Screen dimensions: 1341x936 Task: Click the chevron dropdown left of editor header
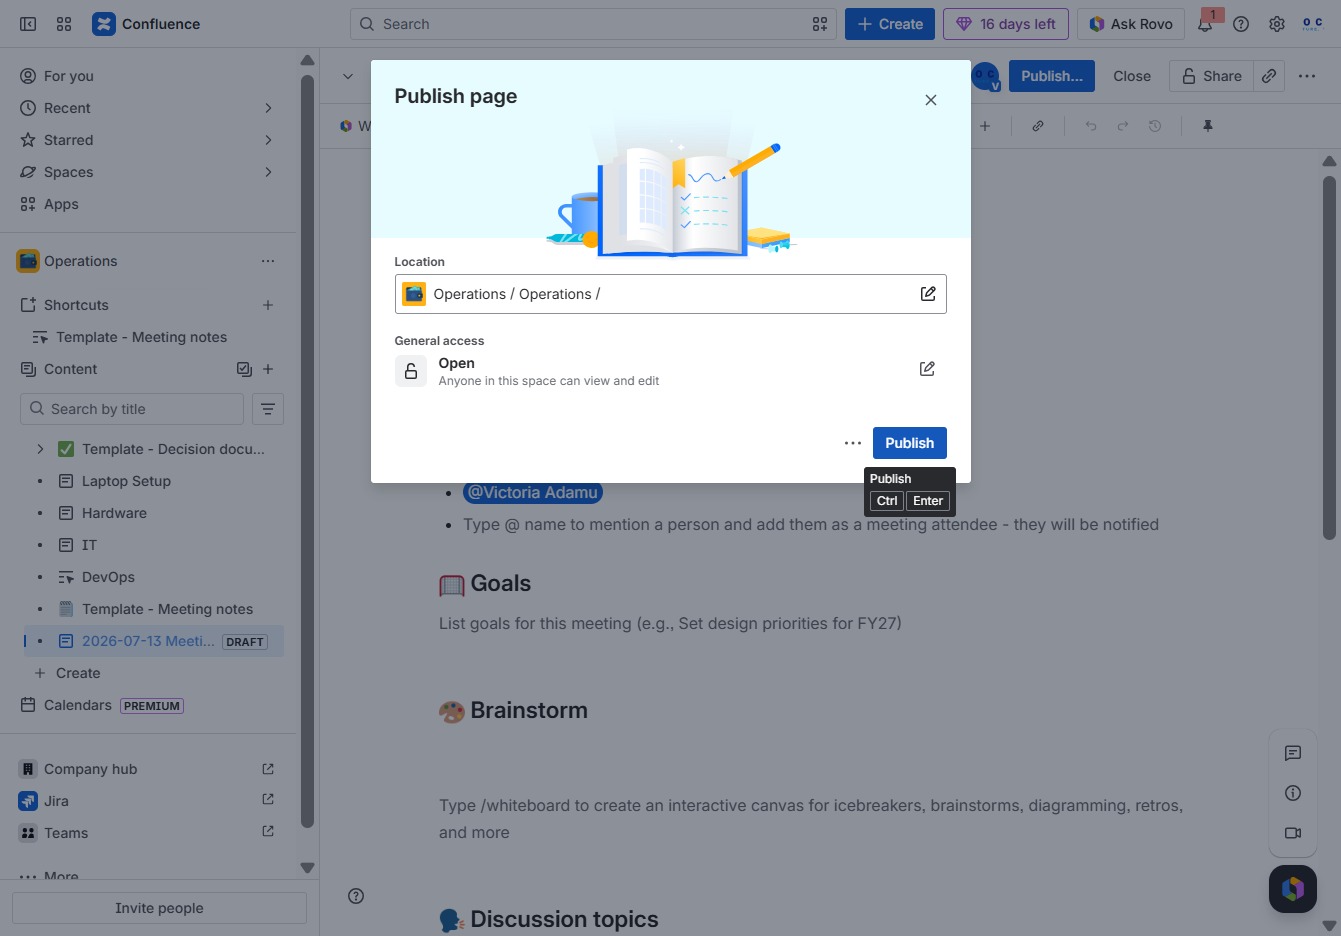tap(348, 76)
